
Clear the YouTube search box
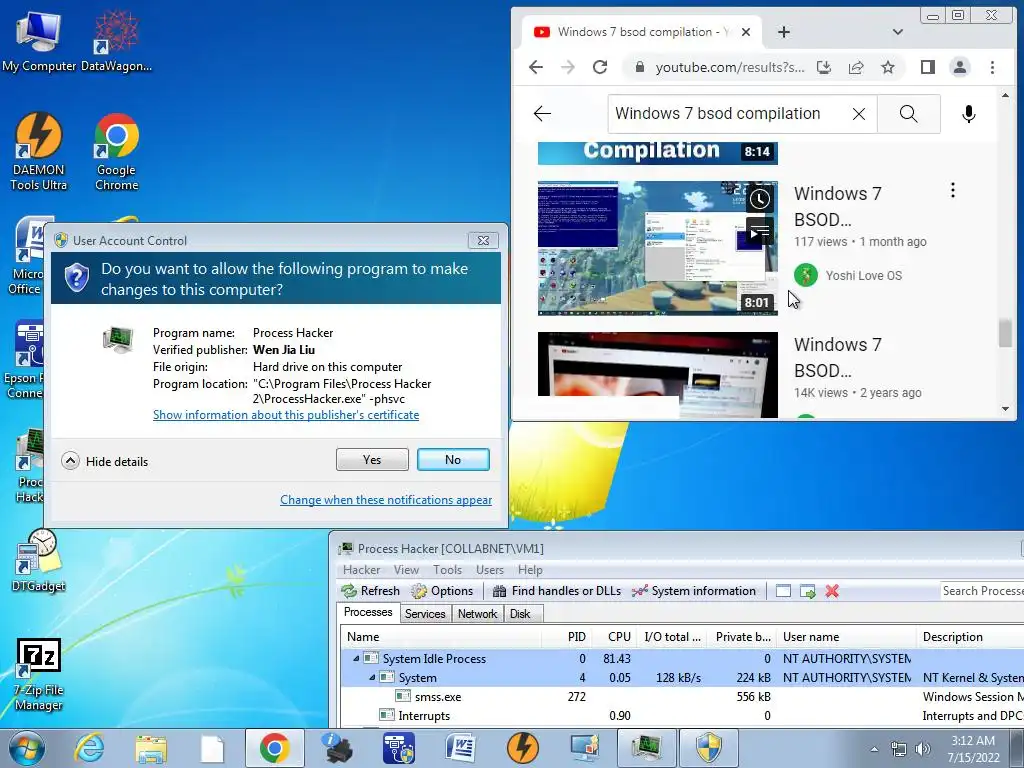pos(859,114)
